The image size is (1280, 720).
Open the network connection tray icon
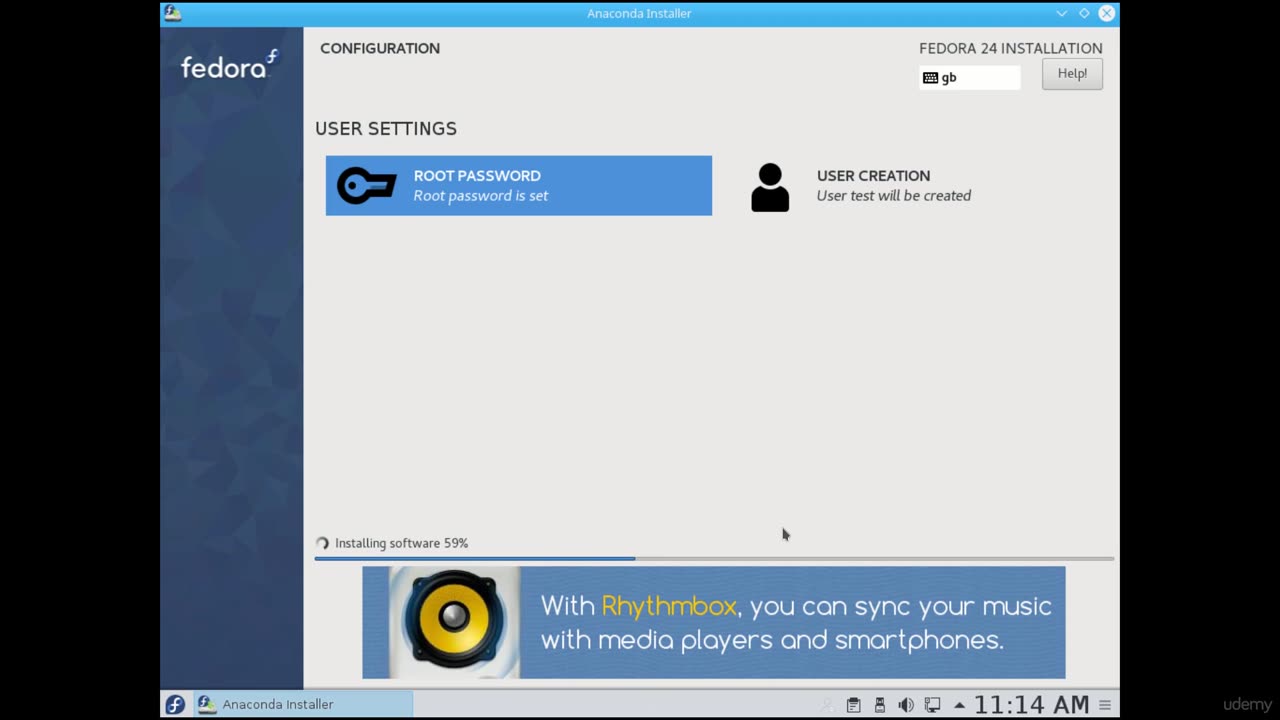932,705
